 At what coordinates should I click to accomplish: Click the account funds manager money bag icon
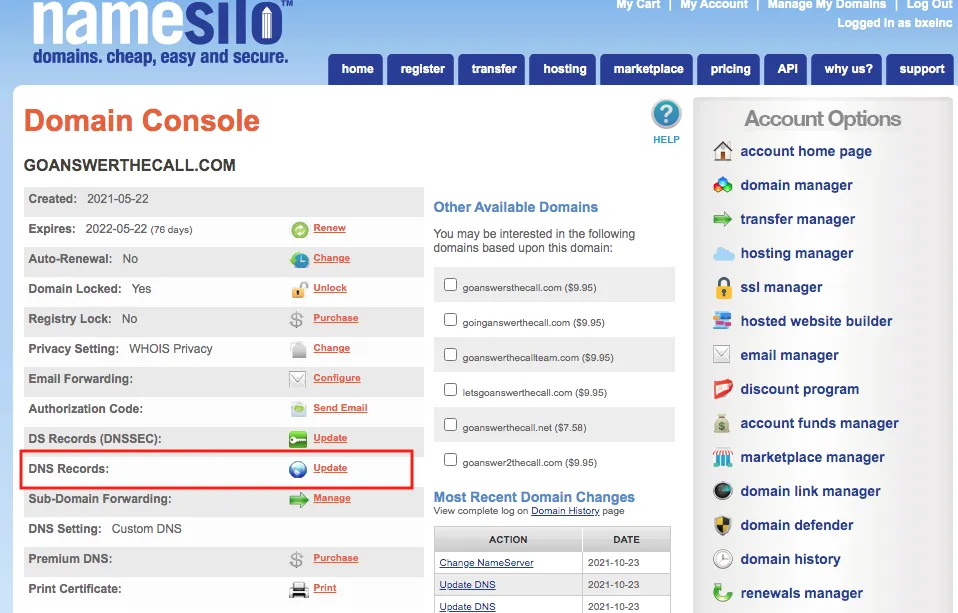[722, 423]
